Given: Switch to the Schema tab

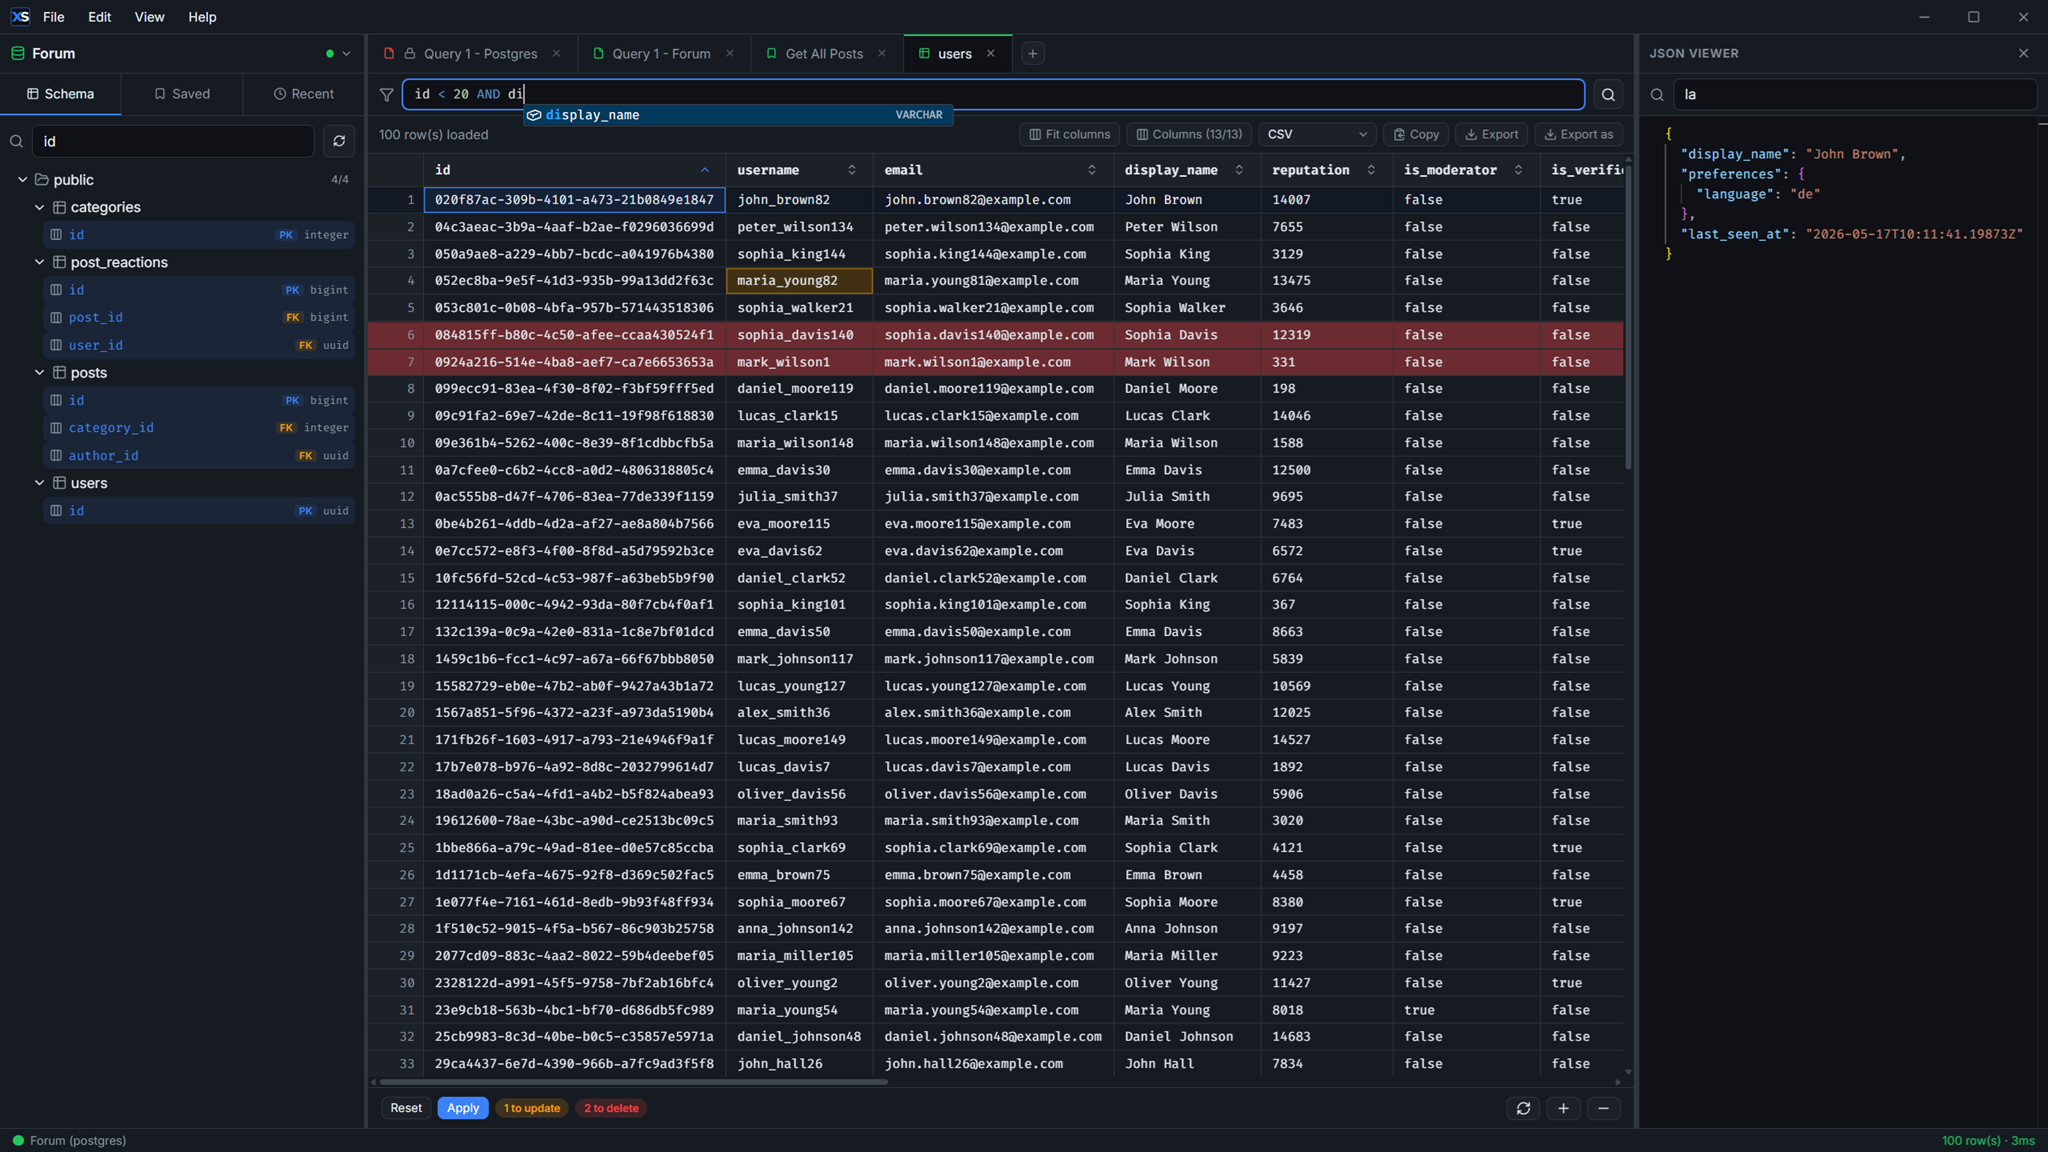Looking at the screenshot, I should 60,94.
